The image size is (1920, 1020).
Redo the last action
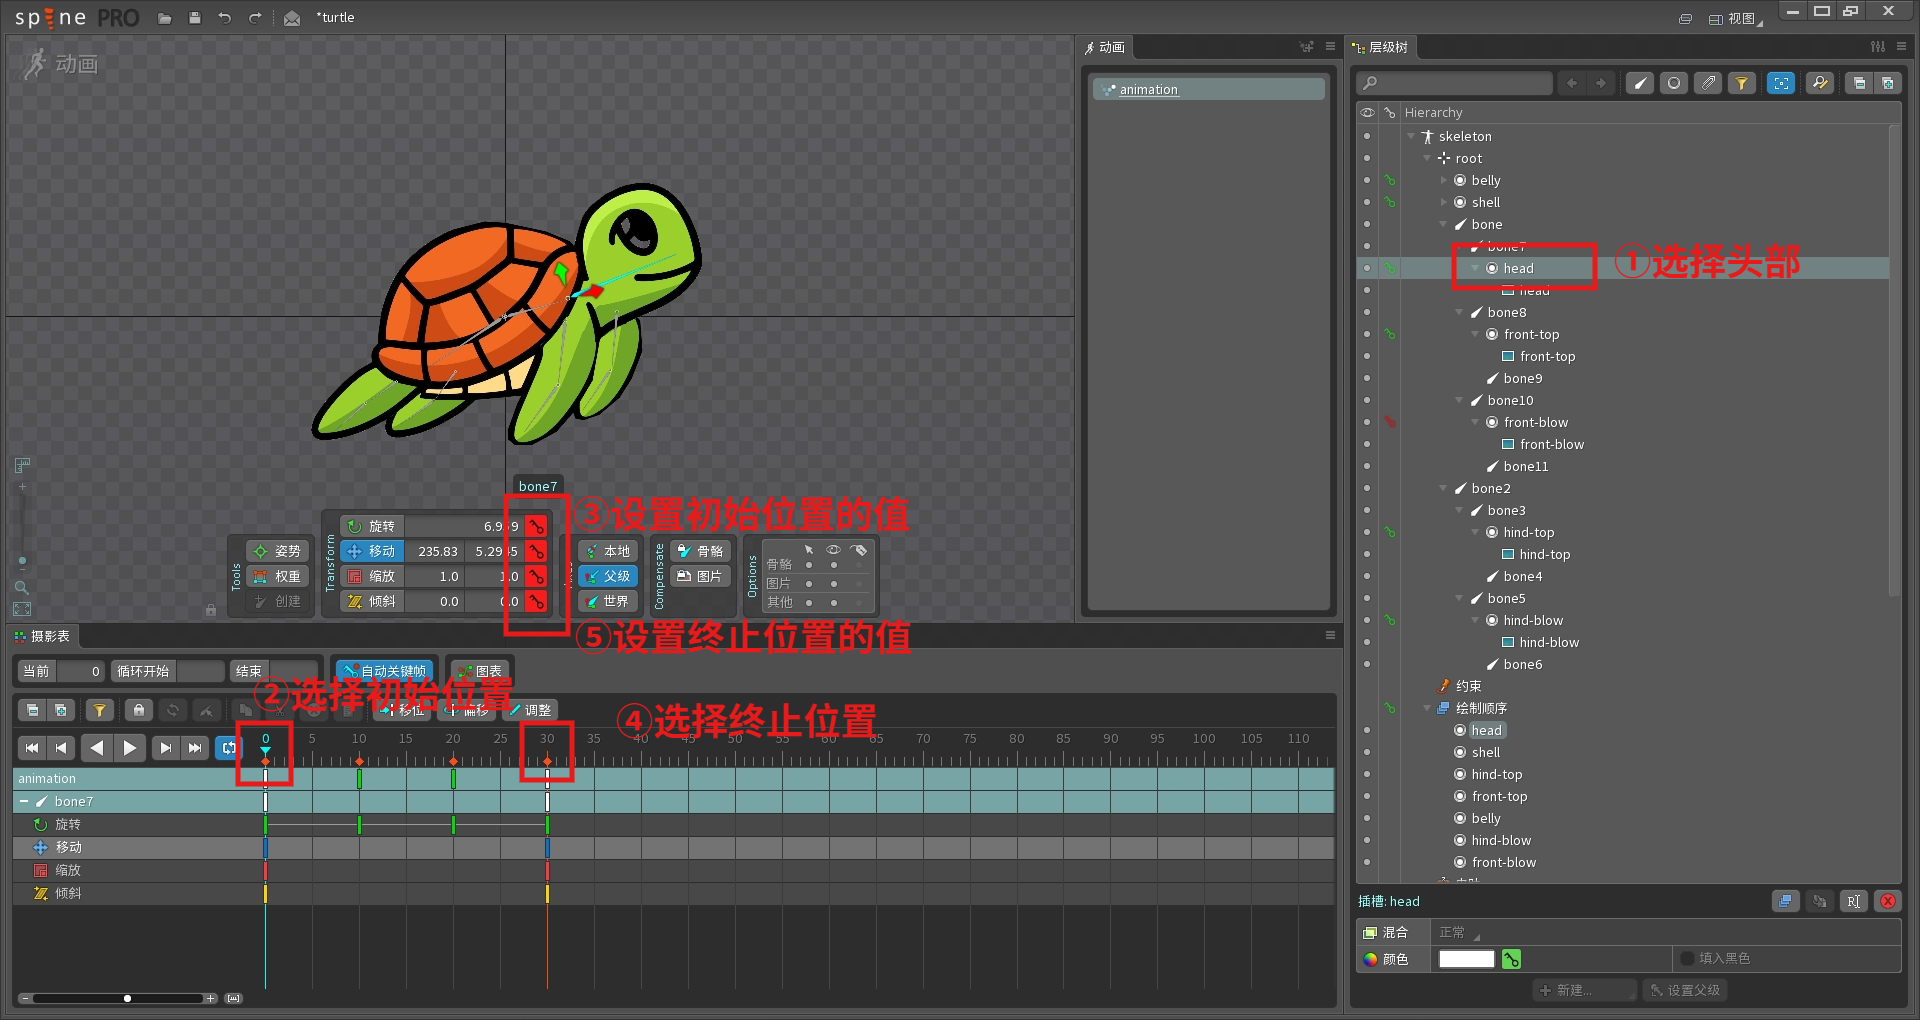255,18
